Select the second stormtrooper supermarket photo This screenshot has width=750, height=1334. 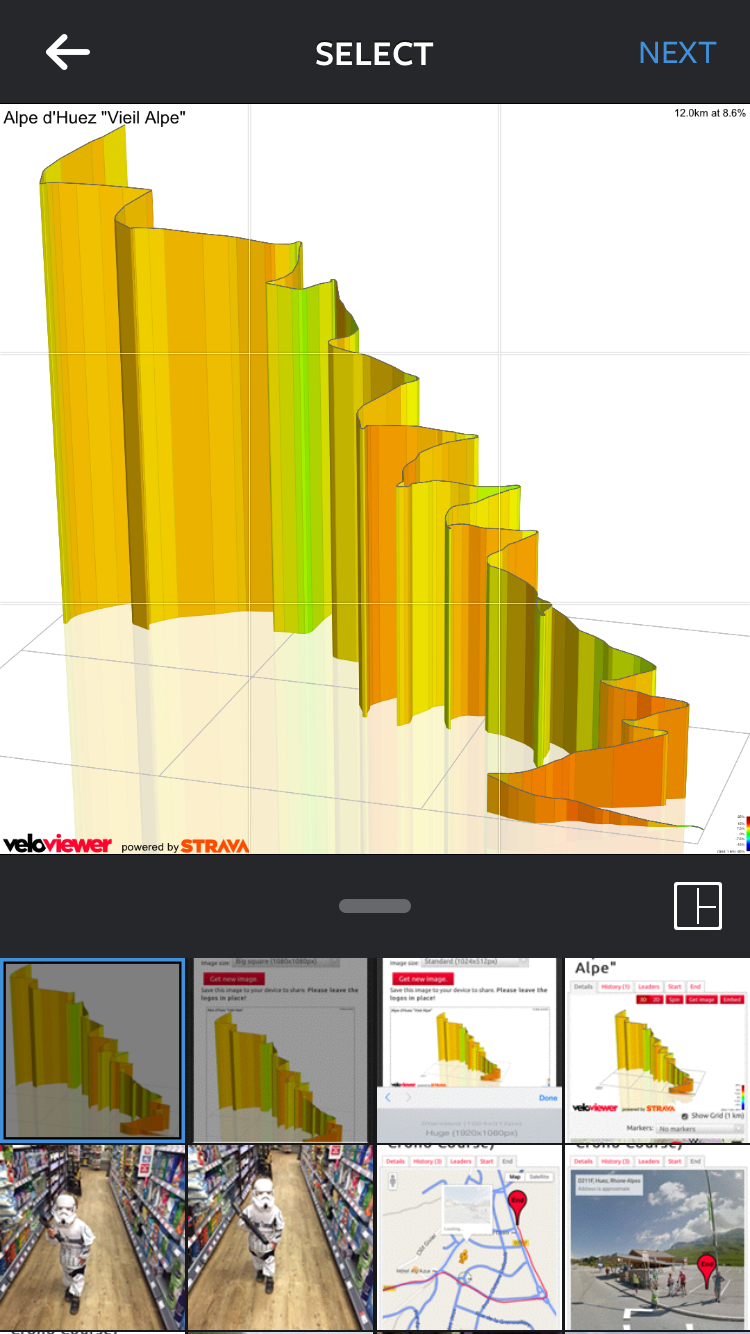pos(280,1238)
